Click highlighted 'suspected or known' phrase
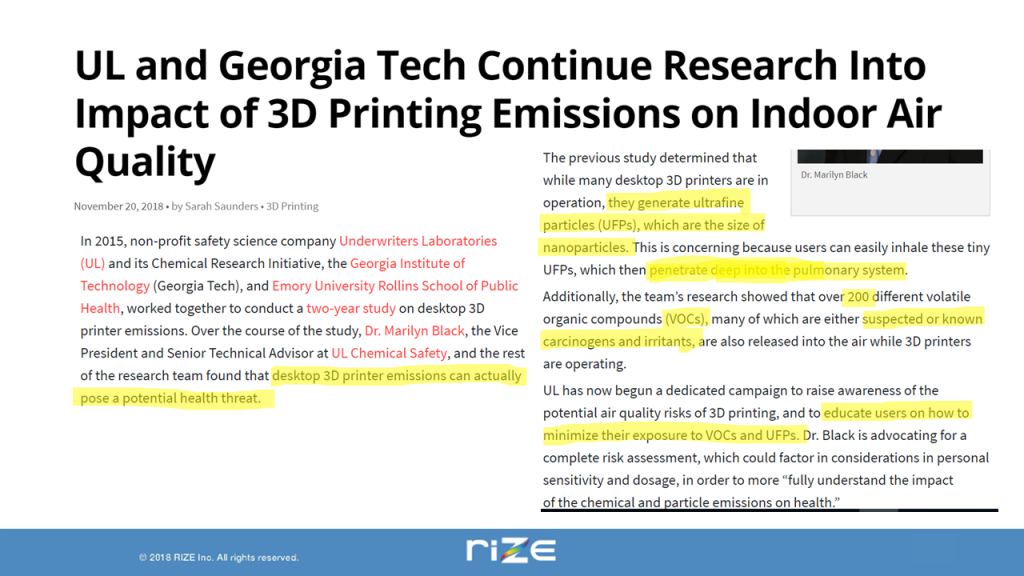The image size is (1024, 576). 922,319
